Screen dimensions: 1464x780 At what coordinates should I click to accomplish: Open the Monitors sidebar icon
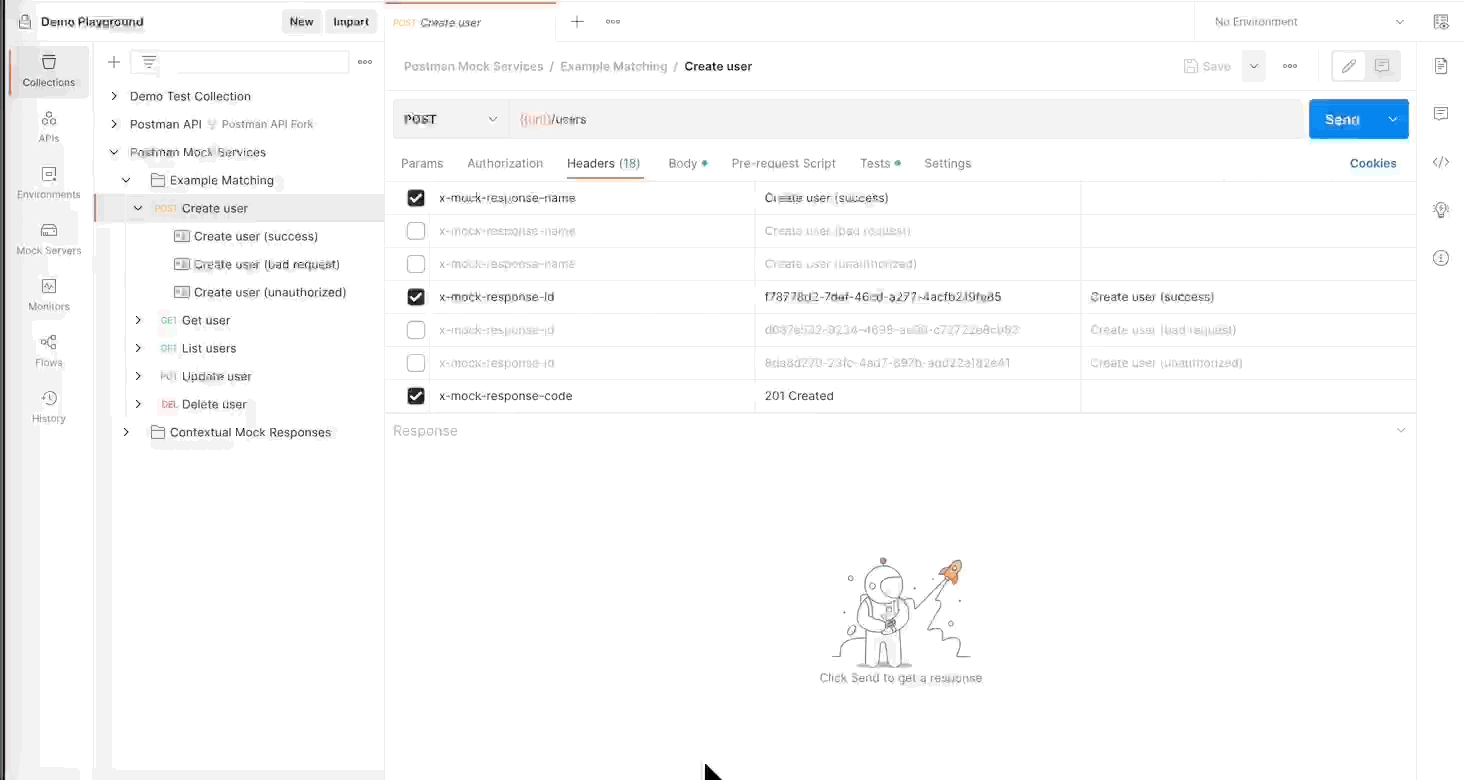[48, 293]
